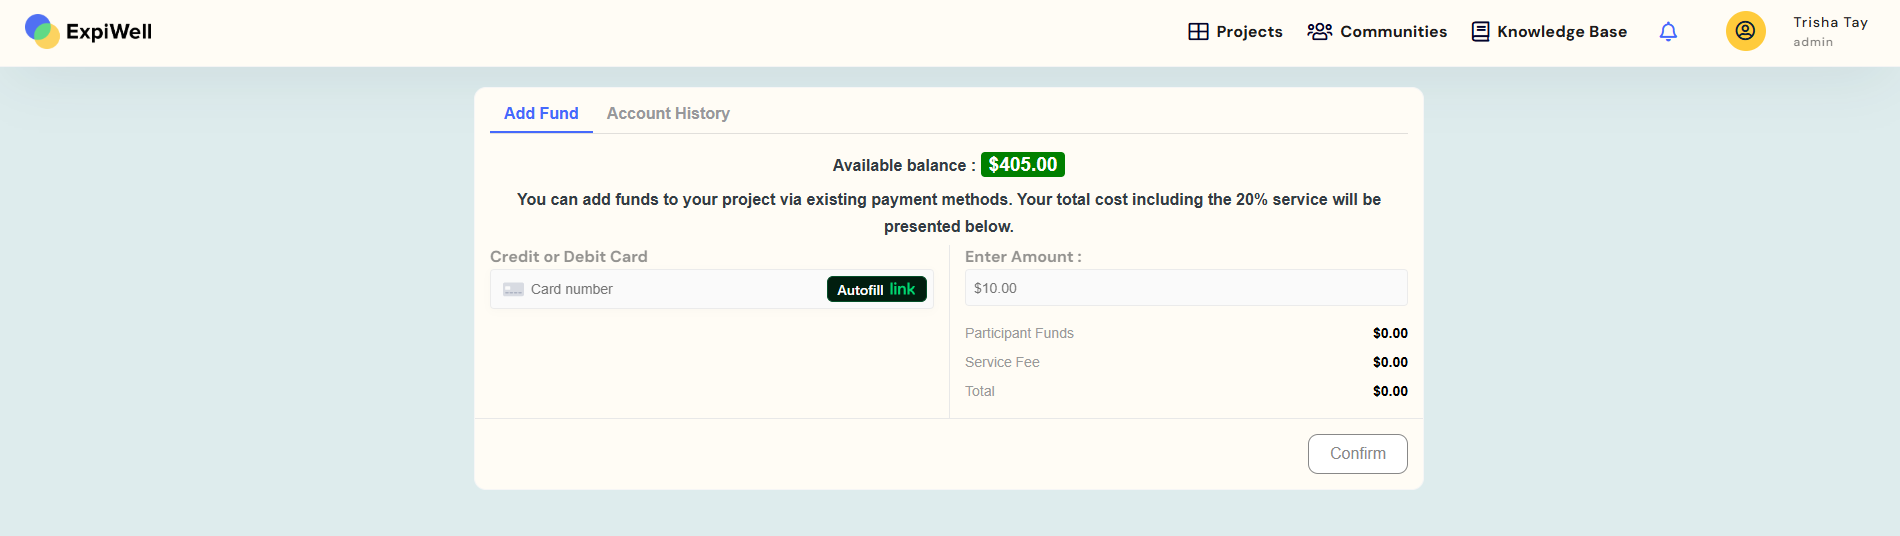Image resolution: width=1900 pixels, height=536 pixels.
Task: Open notifications bell
Action: 1668,32
